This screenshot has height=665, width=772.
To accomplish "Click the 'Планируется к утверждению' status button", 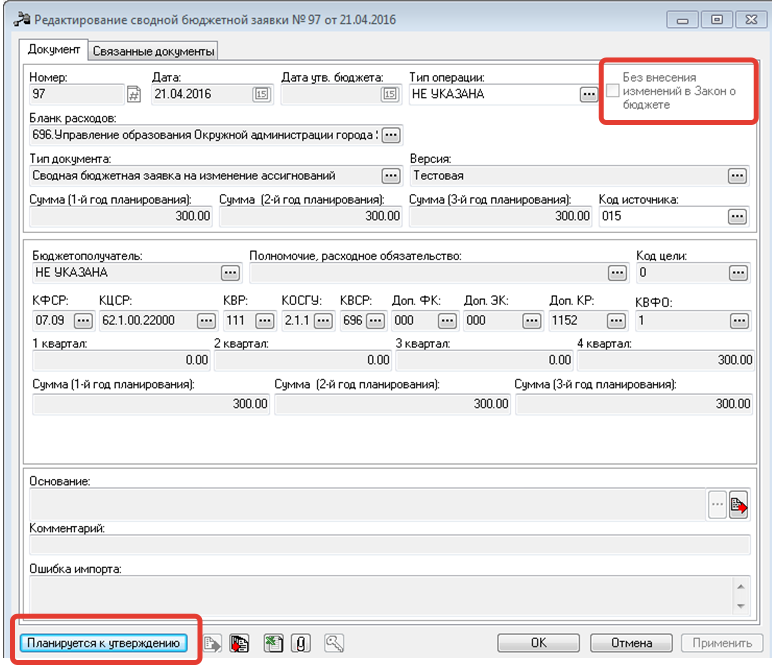I will click(x=104, y=643).
